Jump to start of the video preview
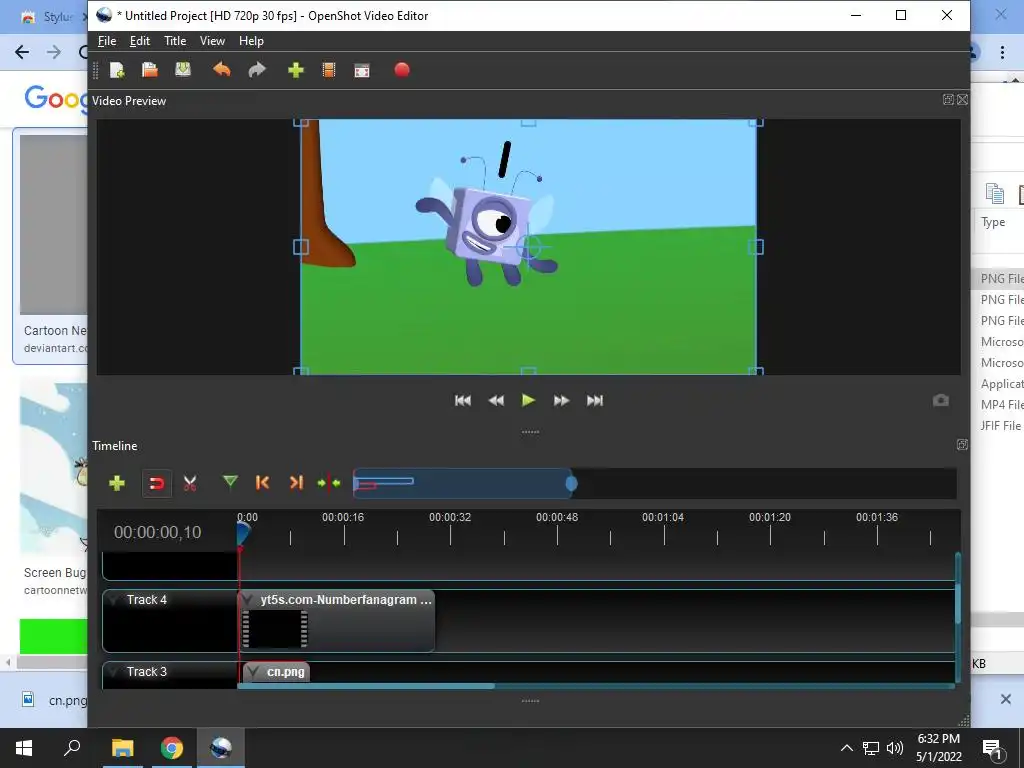Viewport: 1024px width, 768px height. pyautogui.click(x=463, y=400)
